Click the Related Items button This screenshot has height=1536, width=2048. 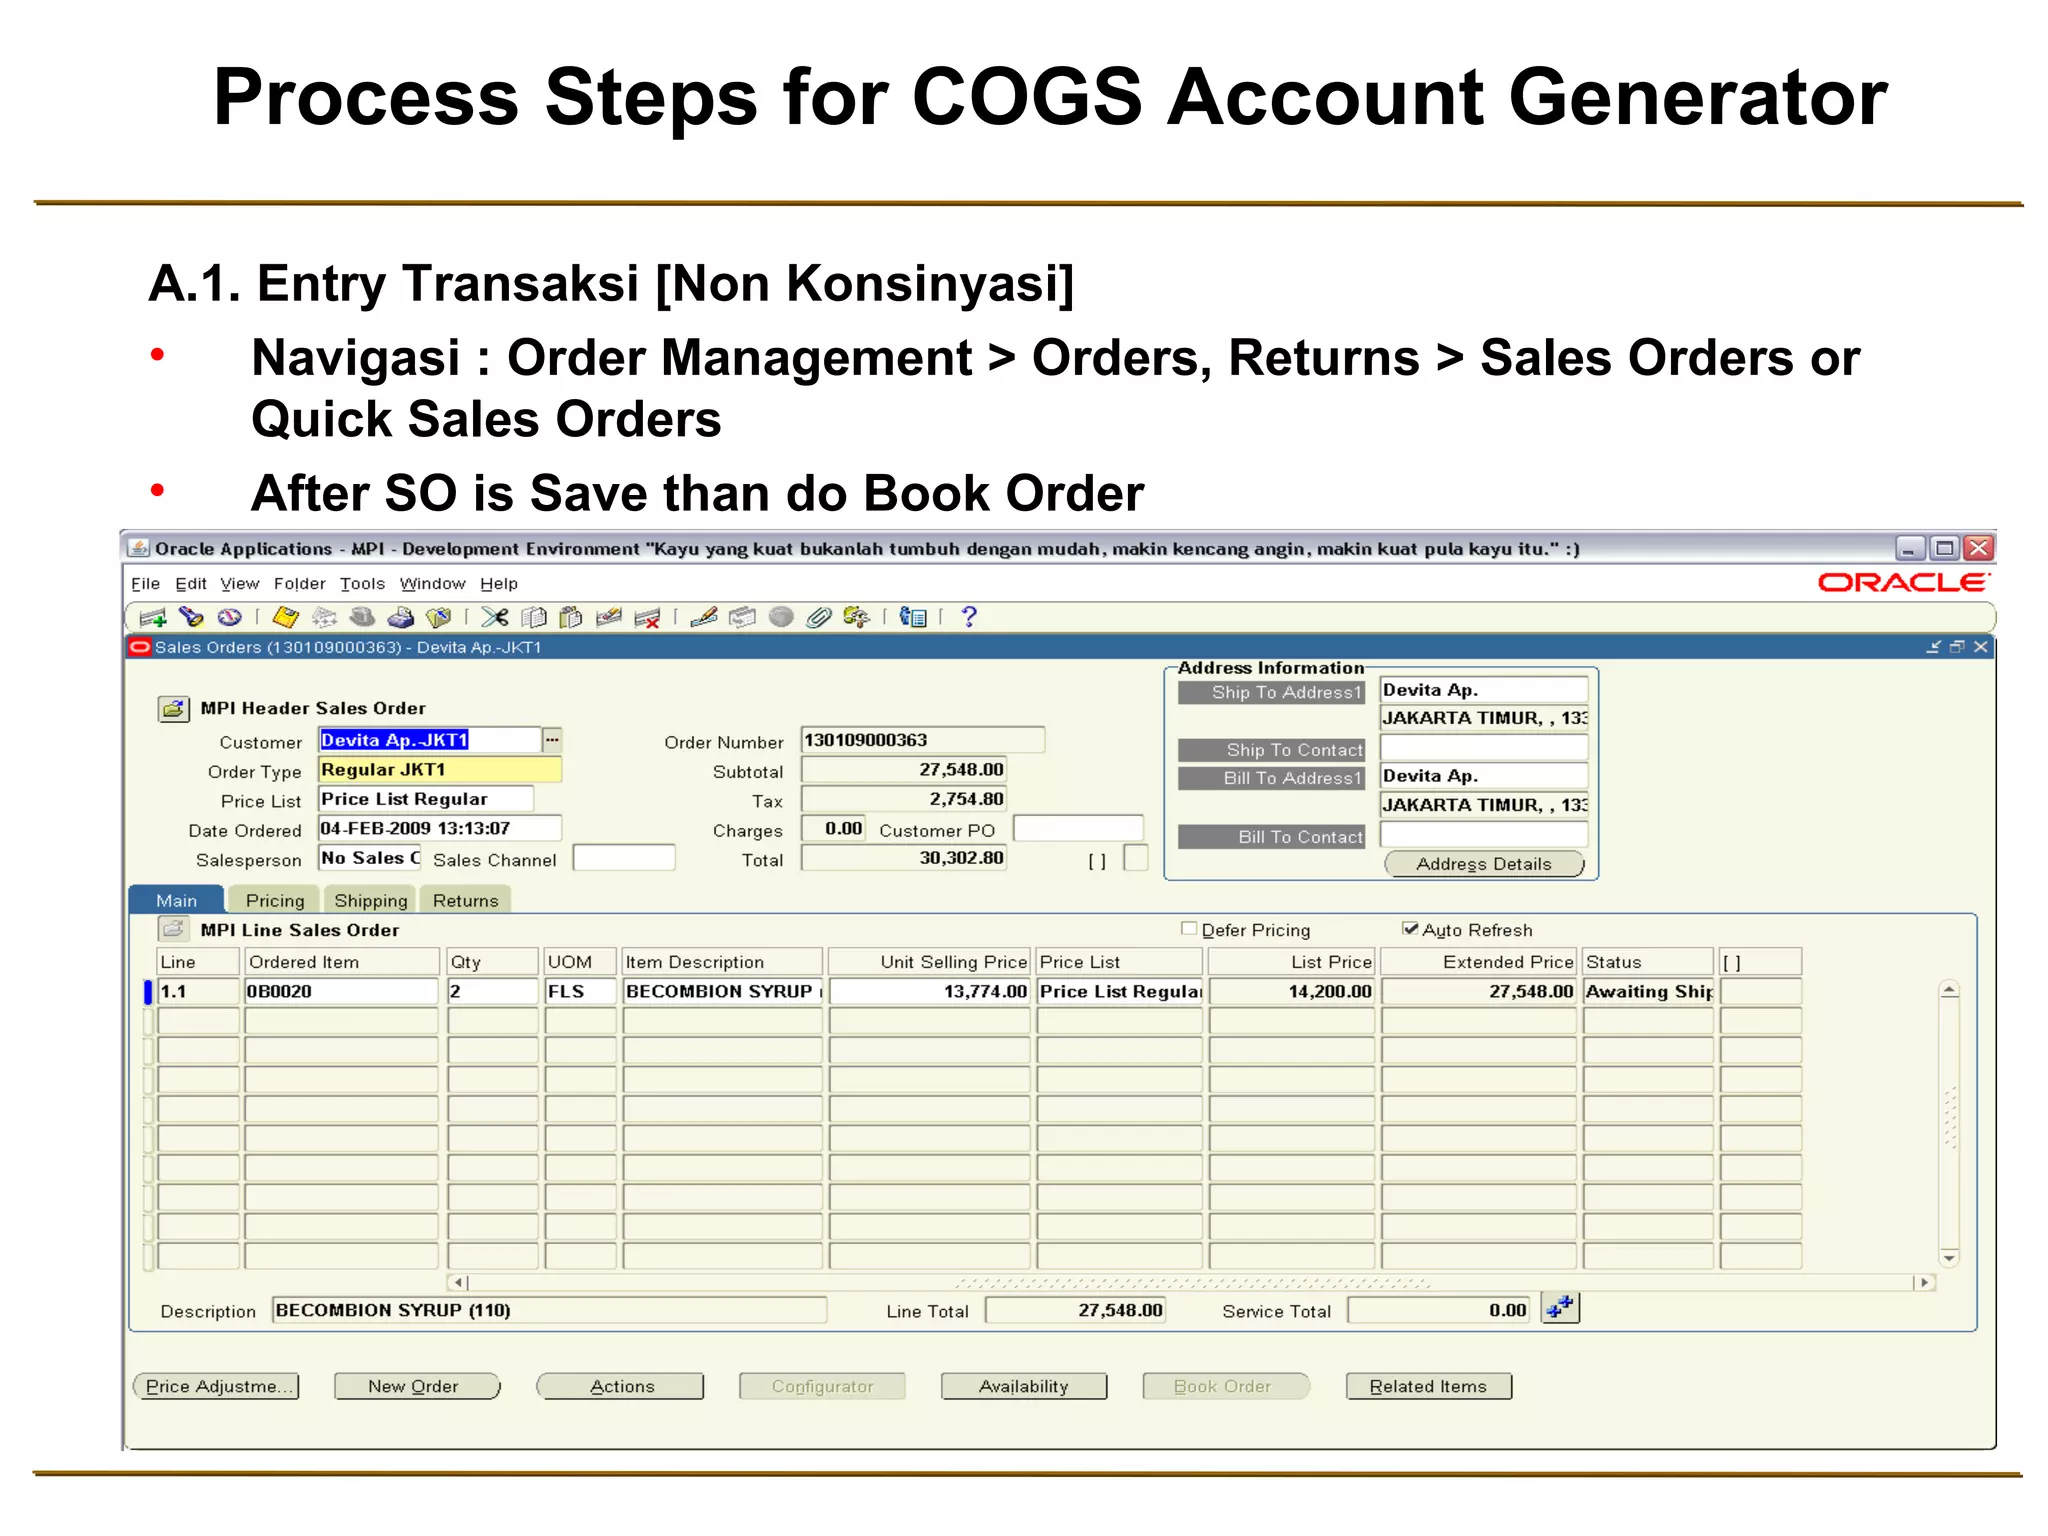tap(1428, 1386)
